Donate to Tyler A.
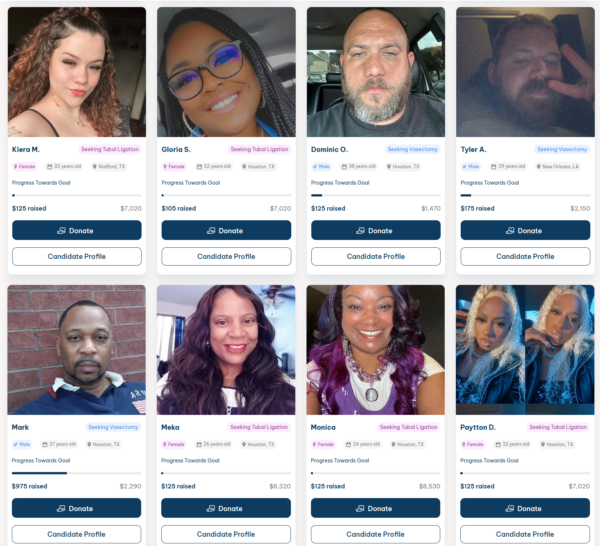The width and height of the screenshot is (600, 546). click(525, 230)
